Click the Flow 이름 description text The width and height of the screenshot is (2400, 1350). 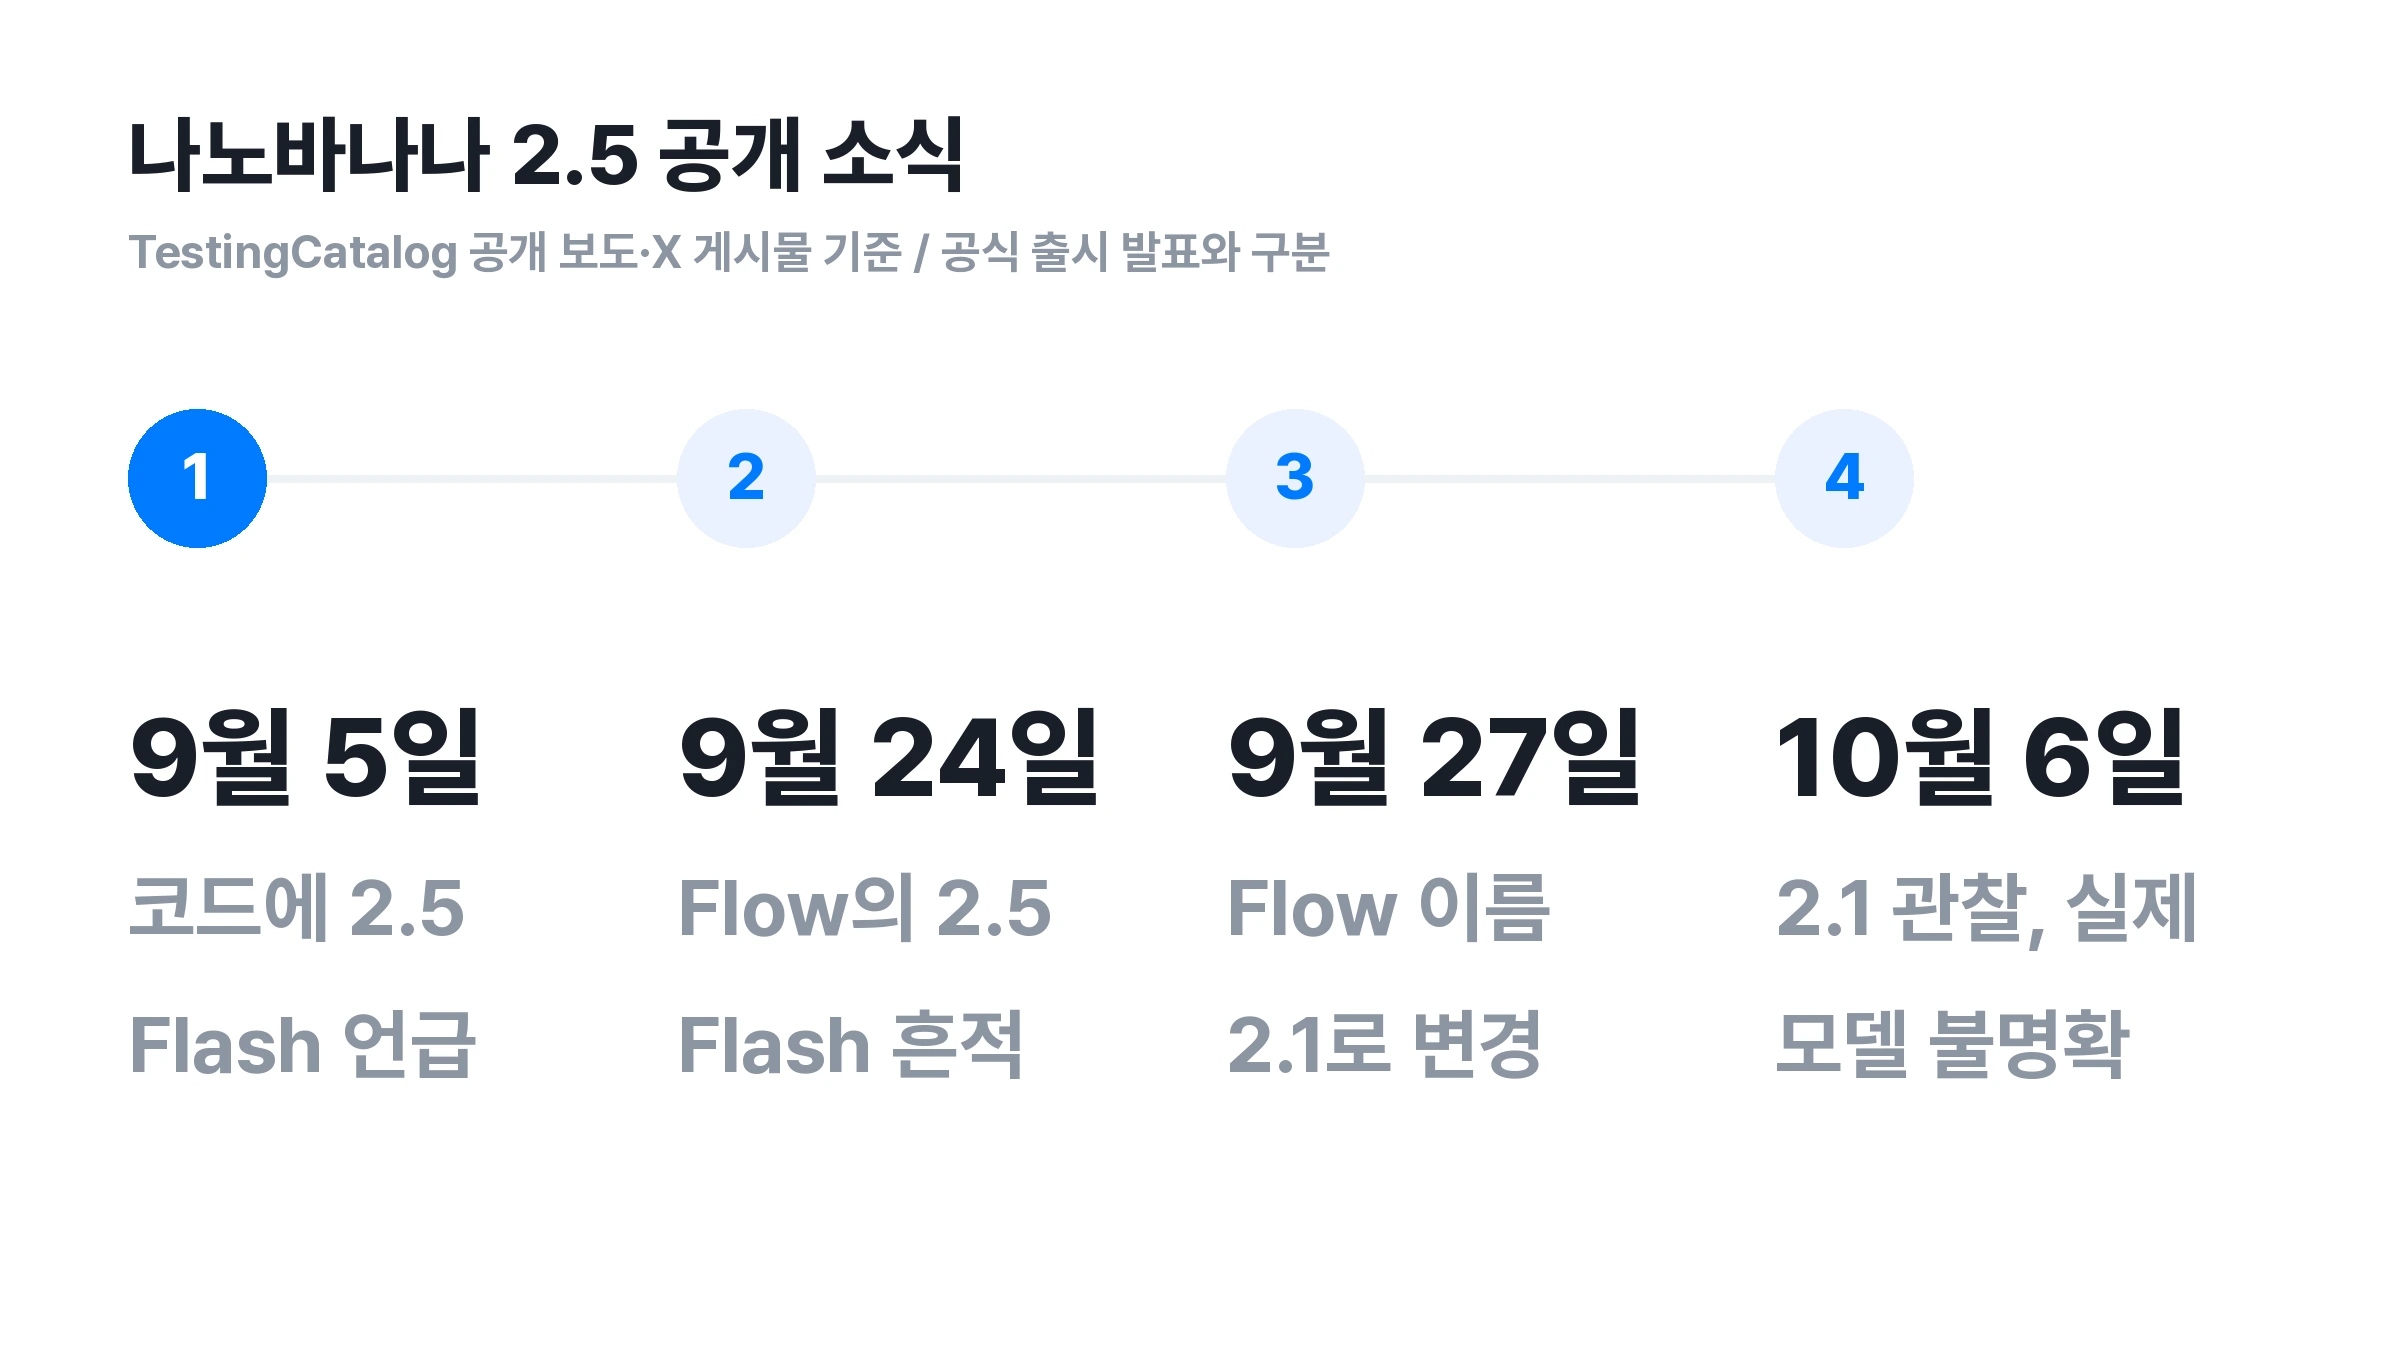[x=1389, y=907]
